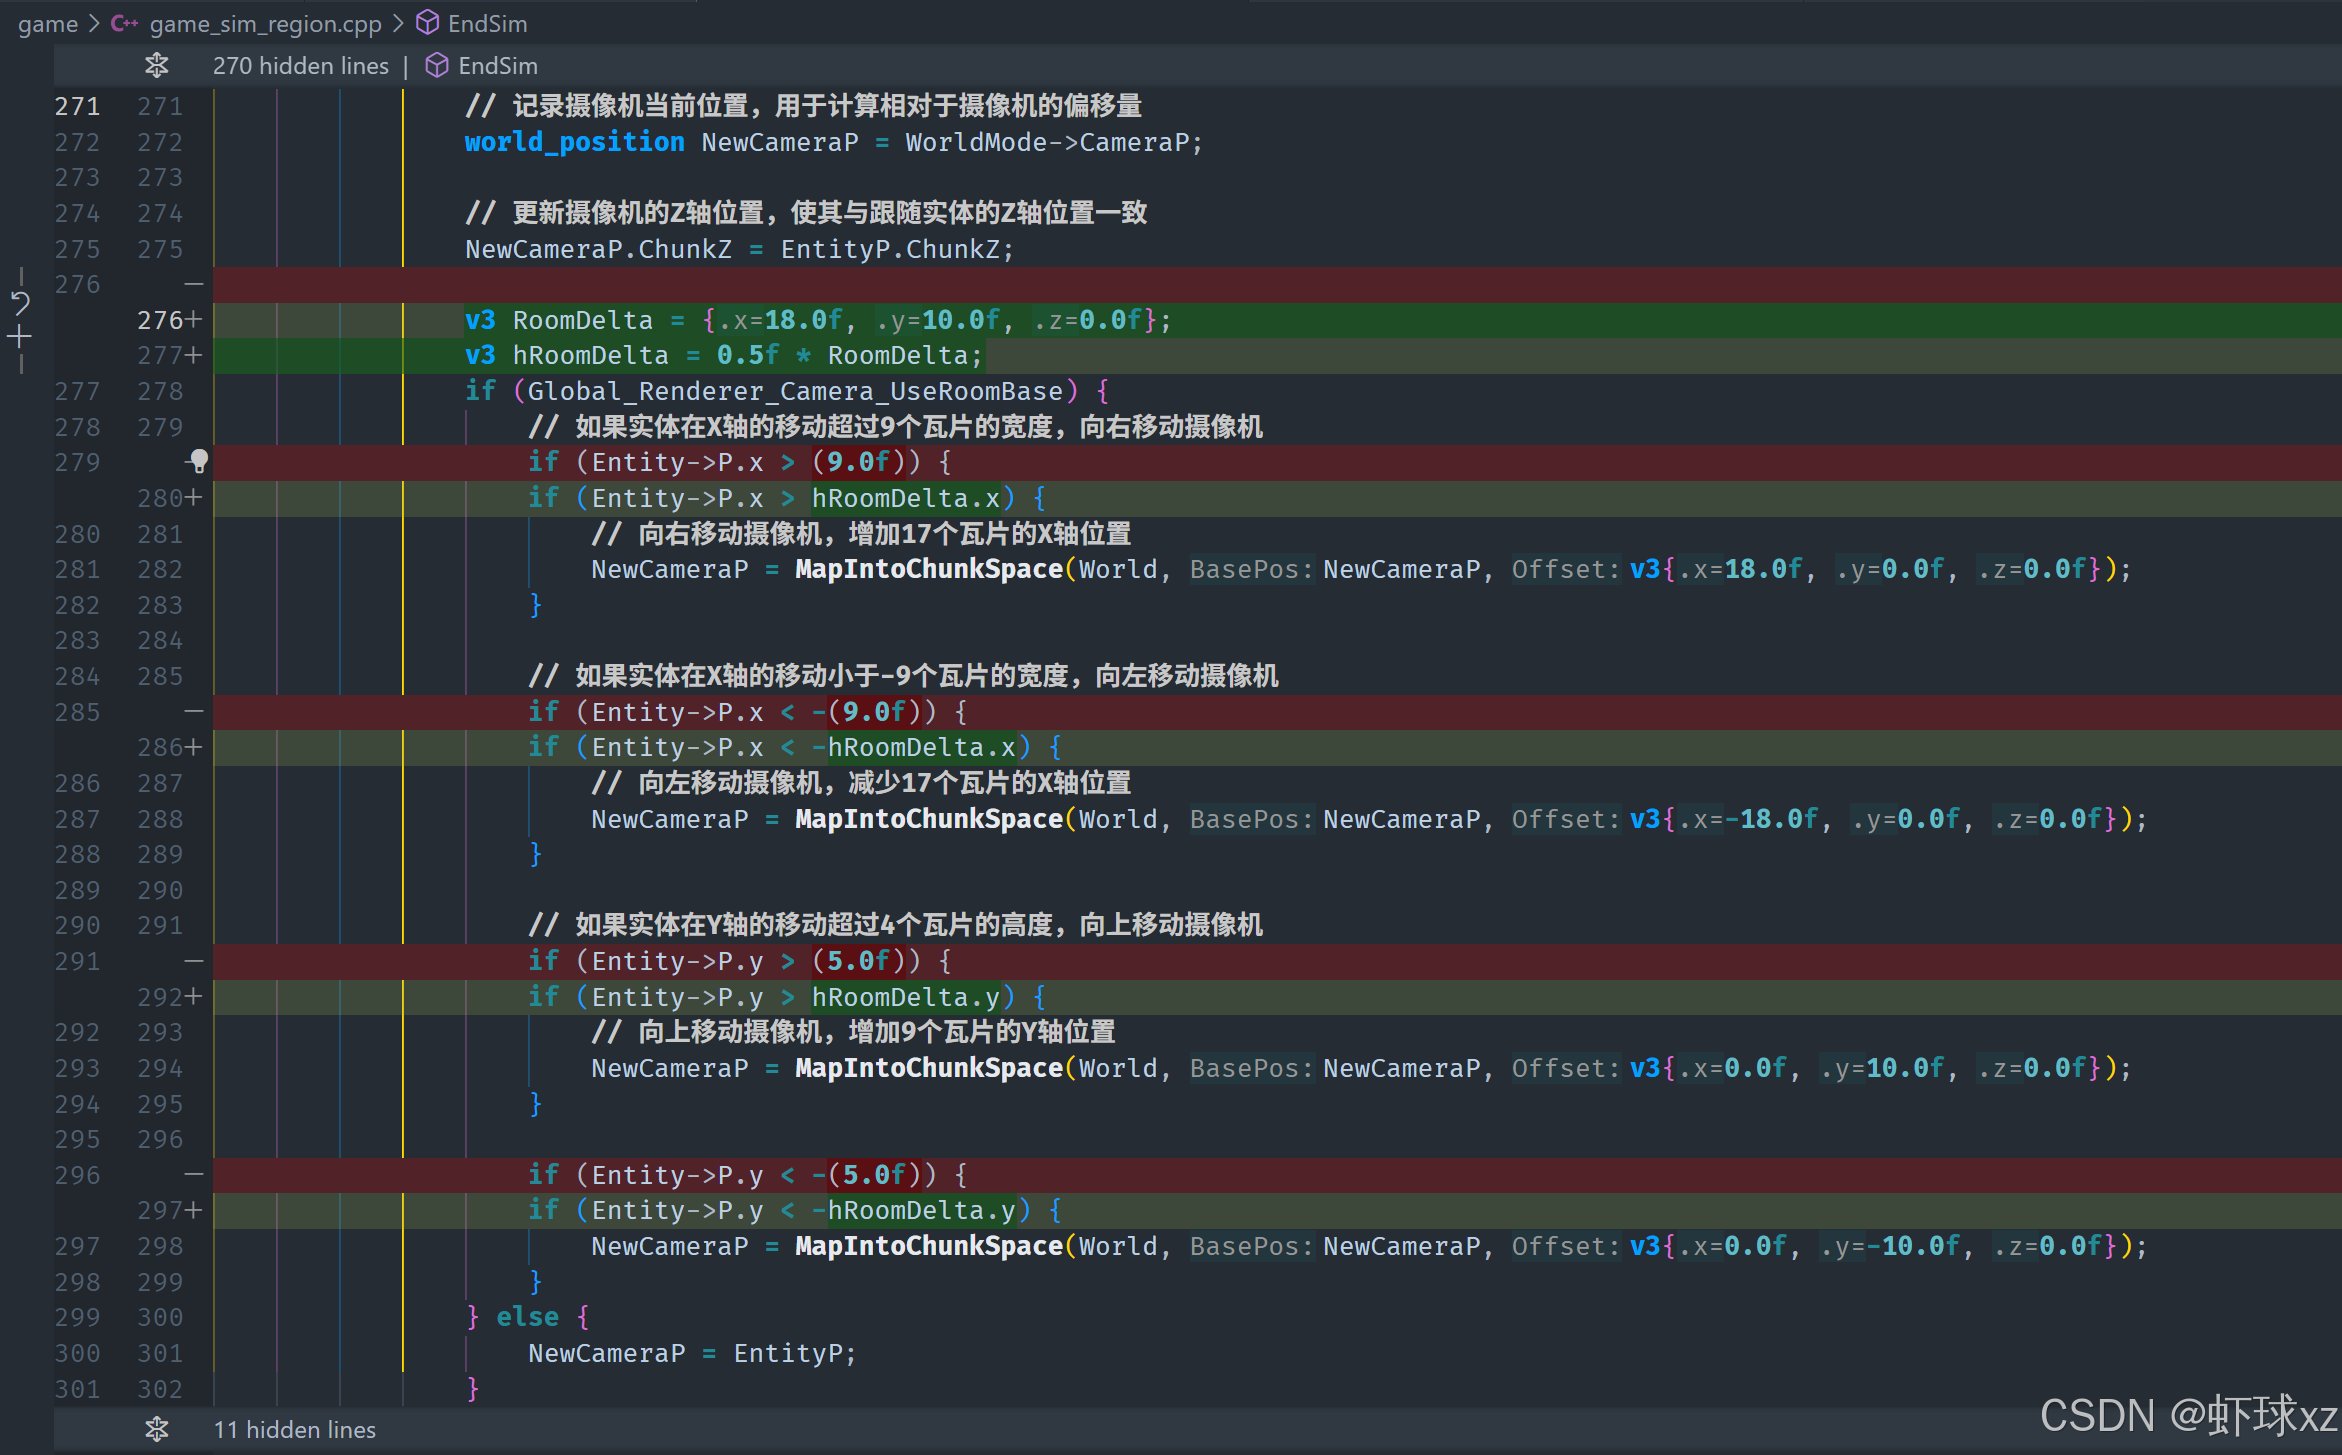Click the cube icon in the hidden lines bar

[437, 66]
